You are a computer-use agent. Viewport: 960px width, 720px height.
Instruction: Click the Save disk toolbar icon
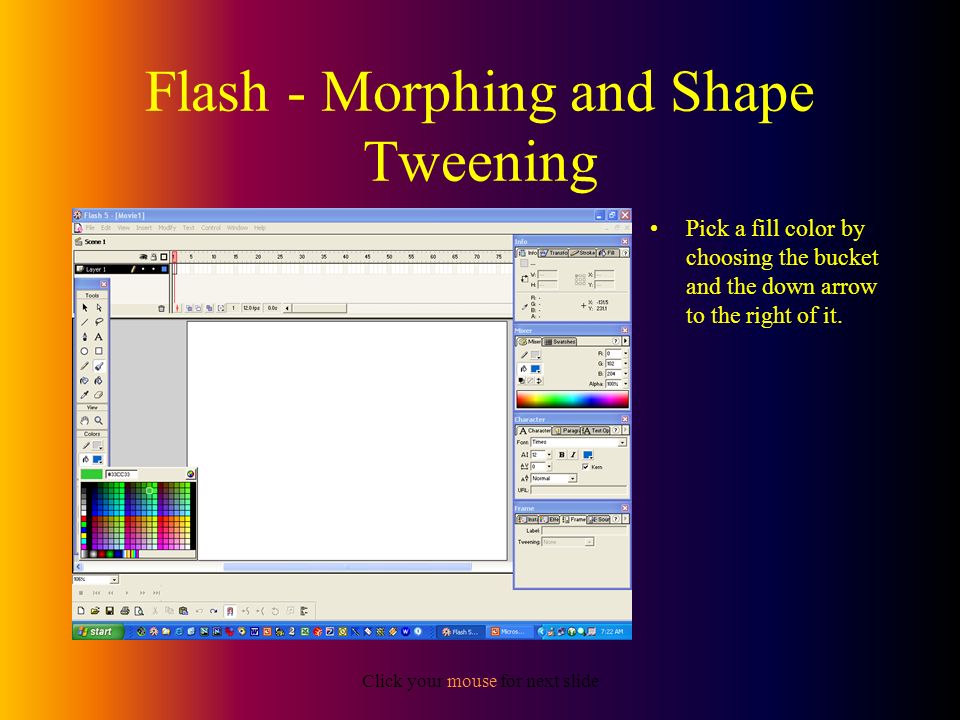[x=110, y=610]
